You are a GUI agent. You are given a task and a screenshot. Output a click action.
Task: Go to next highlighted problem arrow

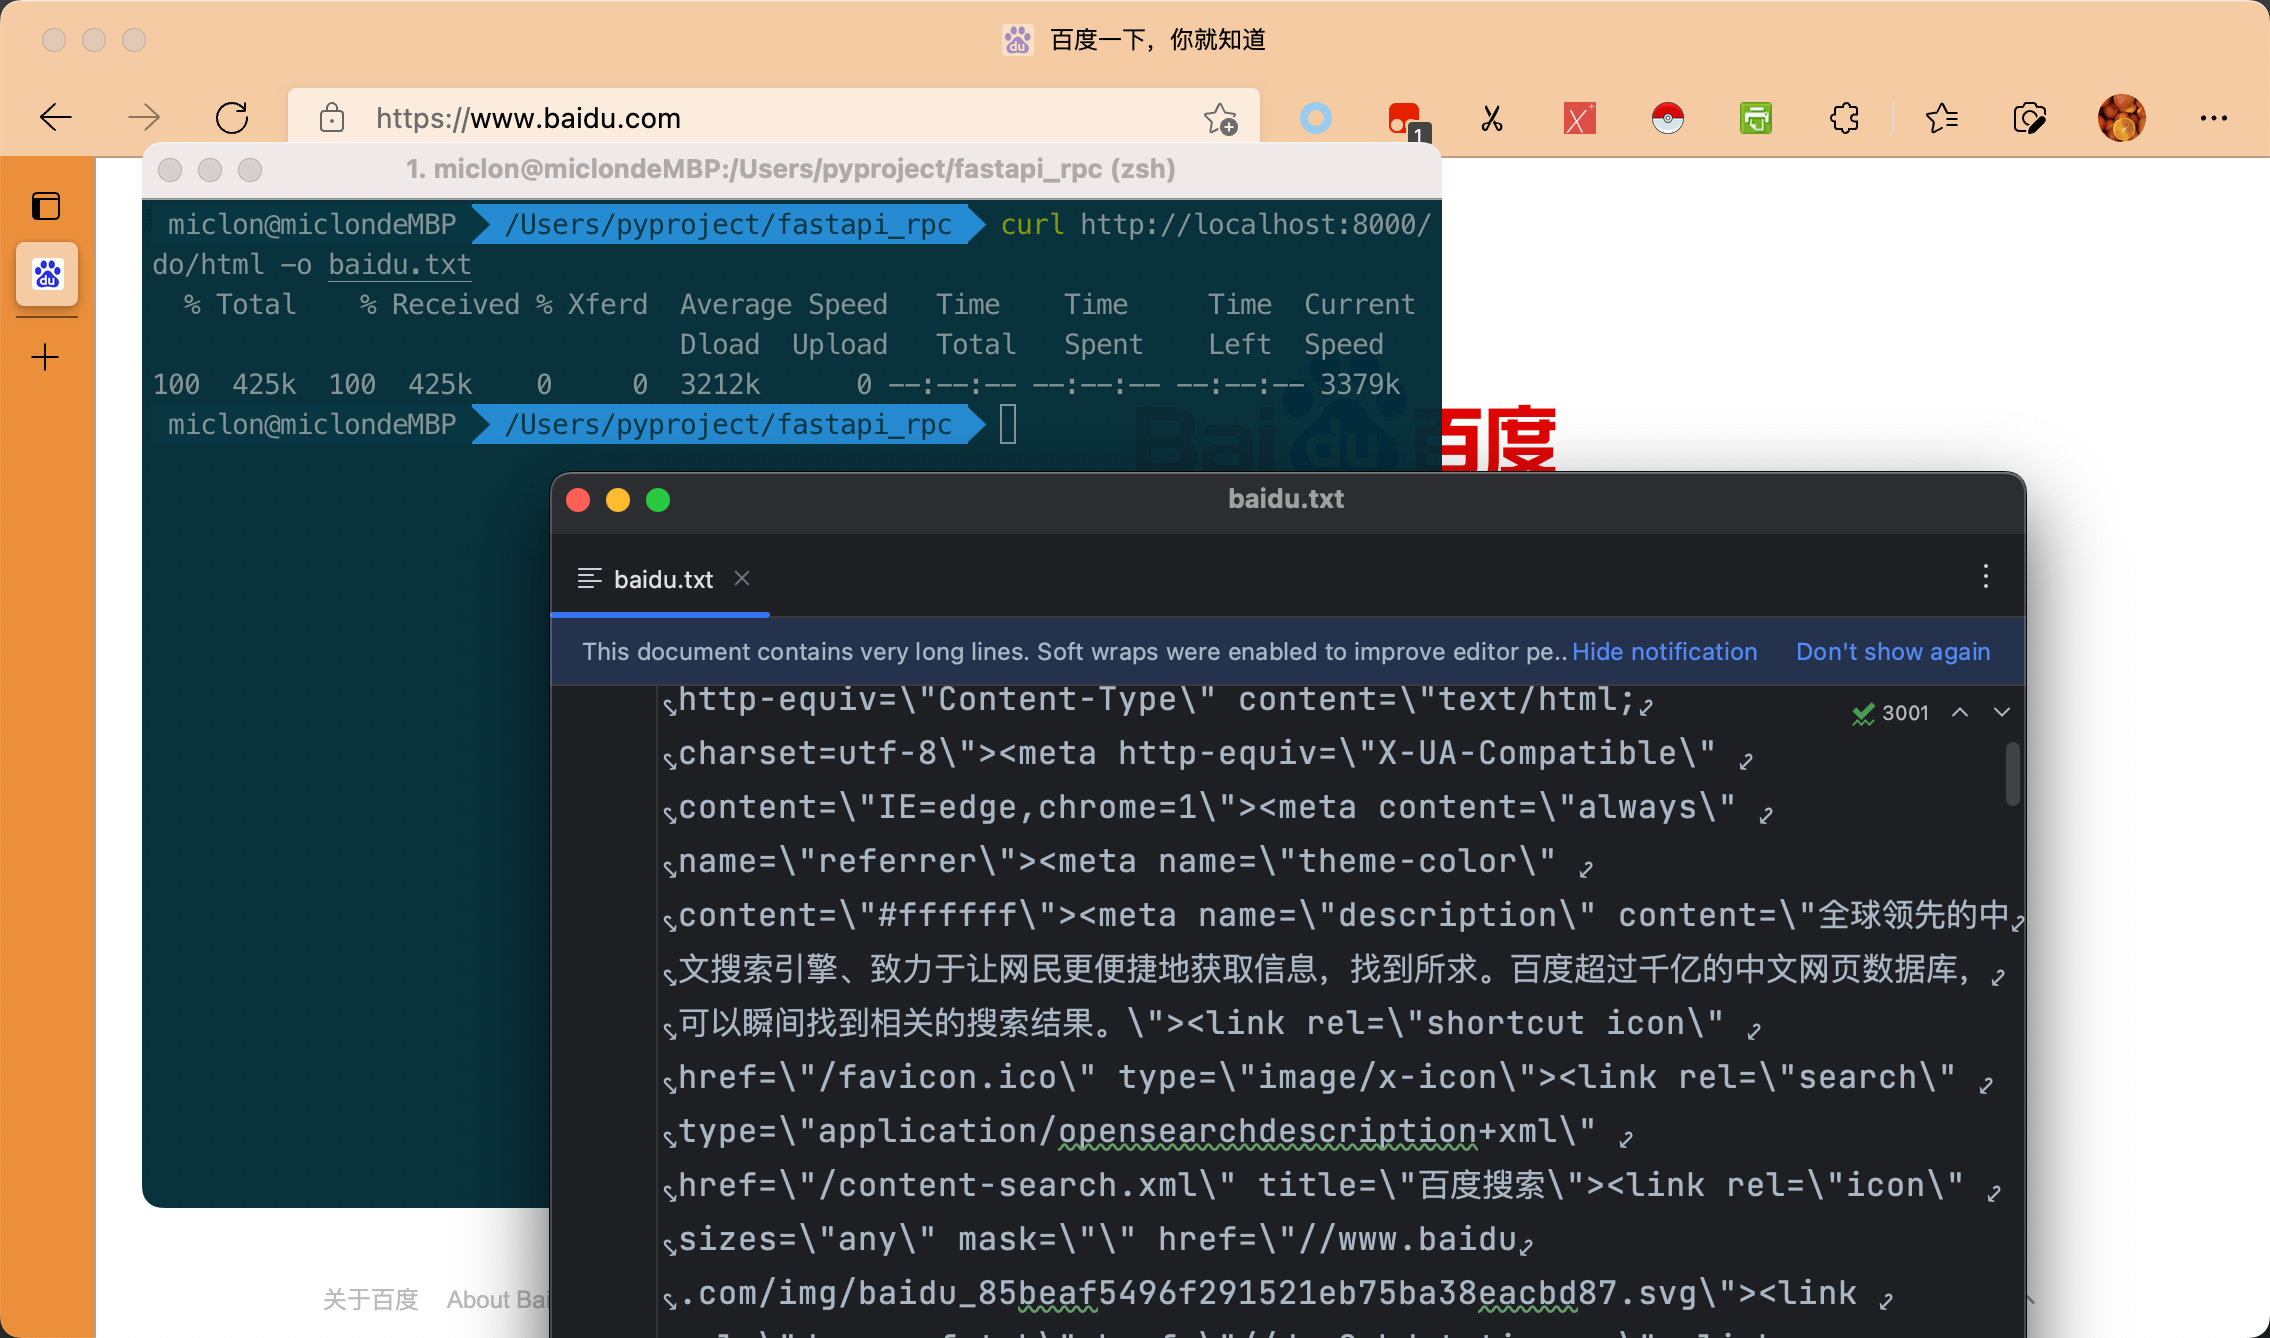coord(2001,712)
